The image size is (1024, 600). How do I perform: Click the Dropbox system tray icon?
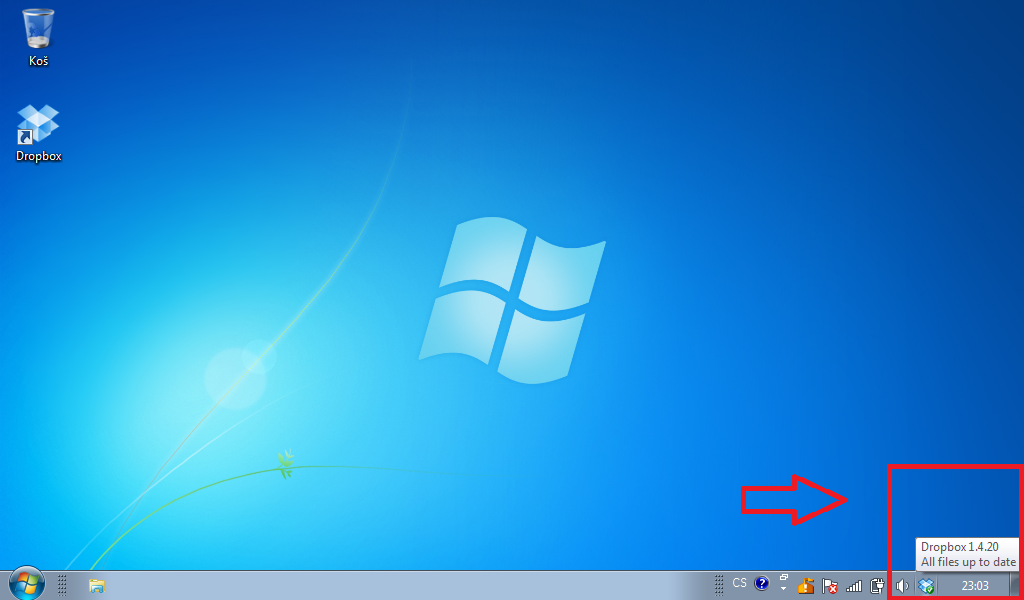[926, 586]
